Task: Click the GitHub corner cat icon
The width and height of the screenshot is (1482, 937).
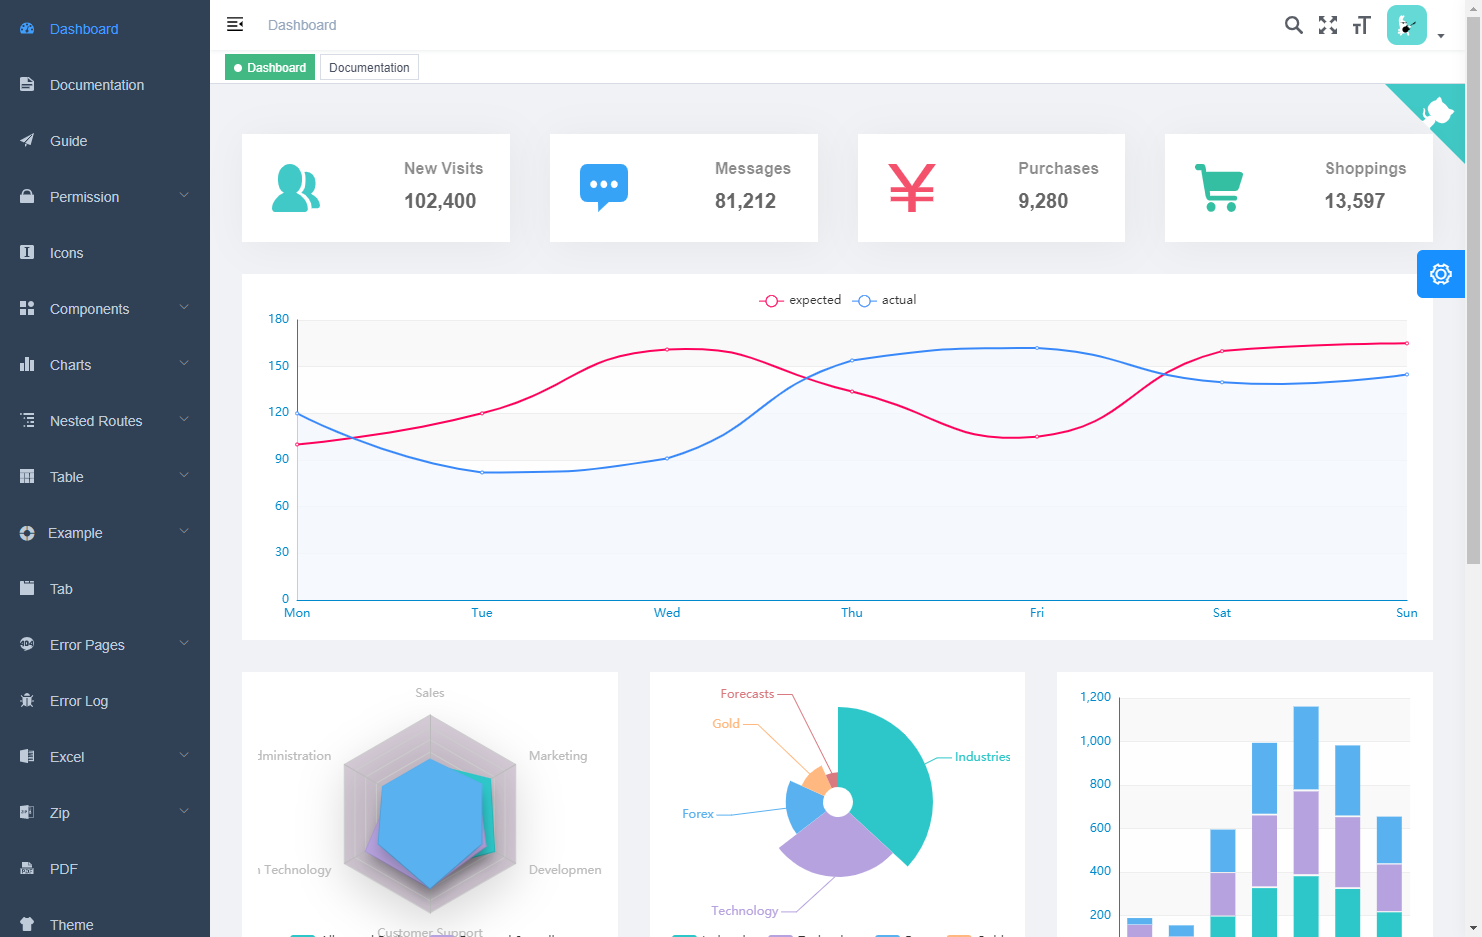Action: coord(1439,110)
